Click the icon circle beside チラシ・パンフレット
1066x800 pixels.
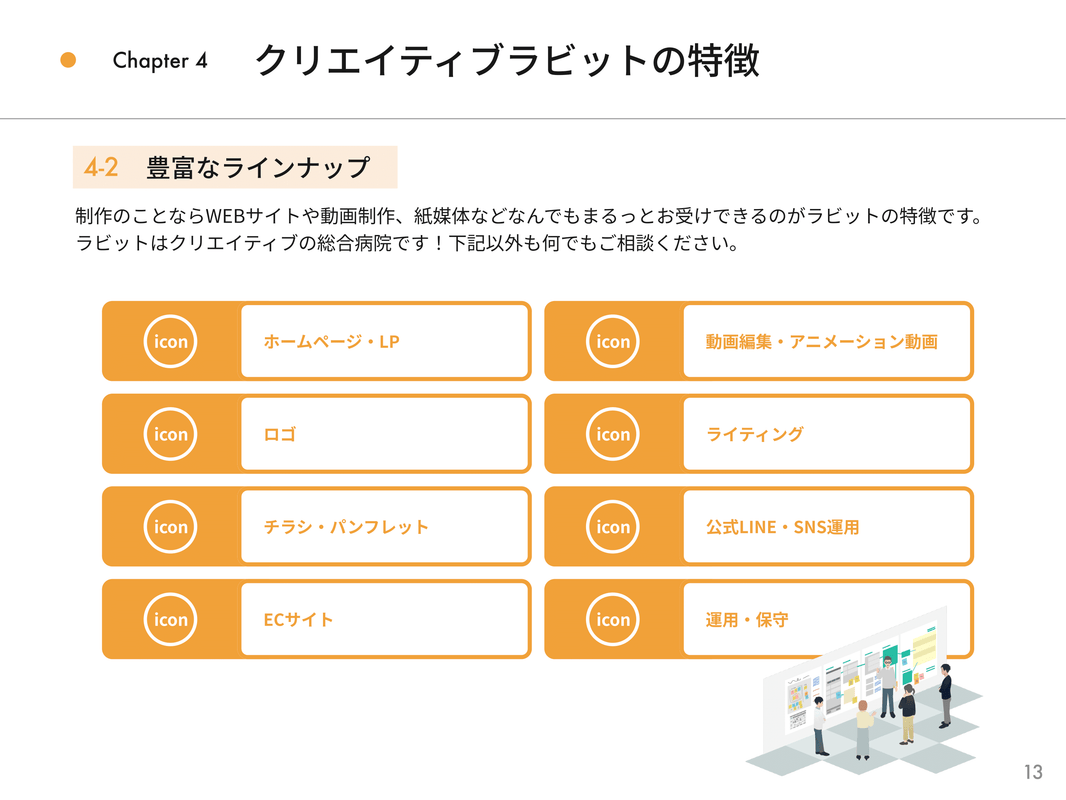pyautogui.click(x=171, y=527)
